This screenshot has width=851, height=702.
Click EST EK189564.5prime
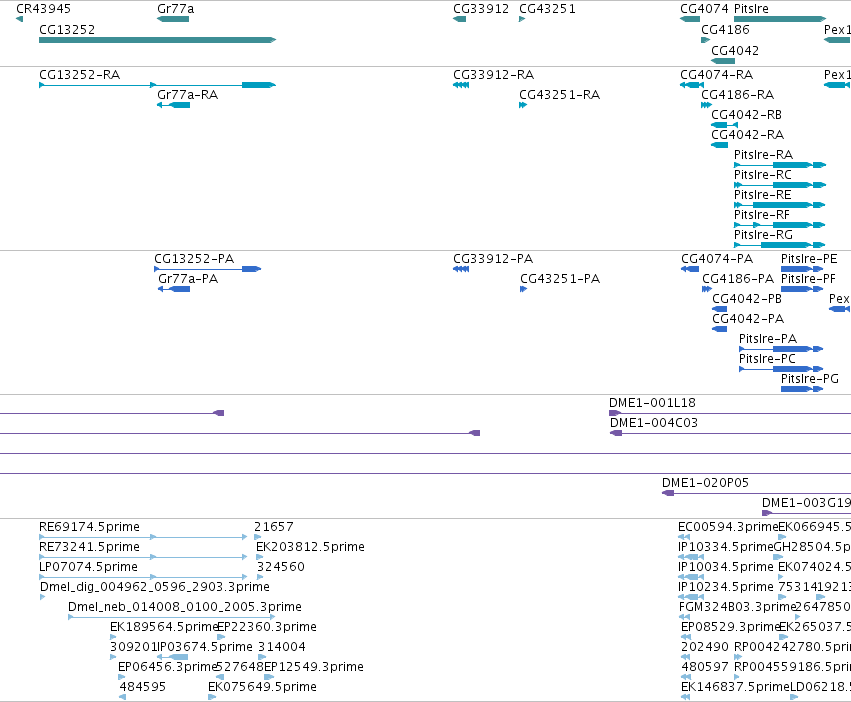point(113,637)
